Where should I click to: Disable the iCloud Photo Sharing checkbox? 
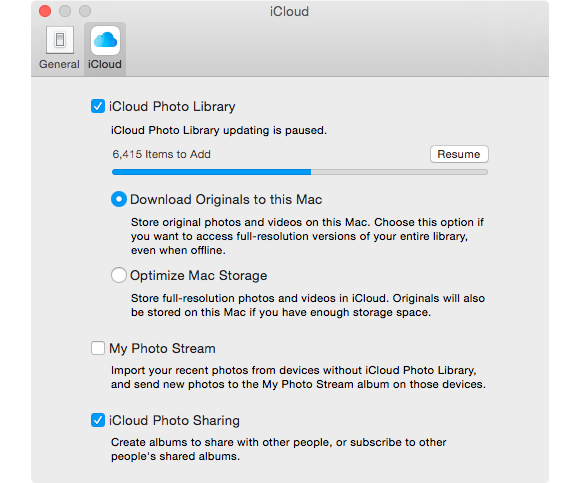click(x=98, y=420)
